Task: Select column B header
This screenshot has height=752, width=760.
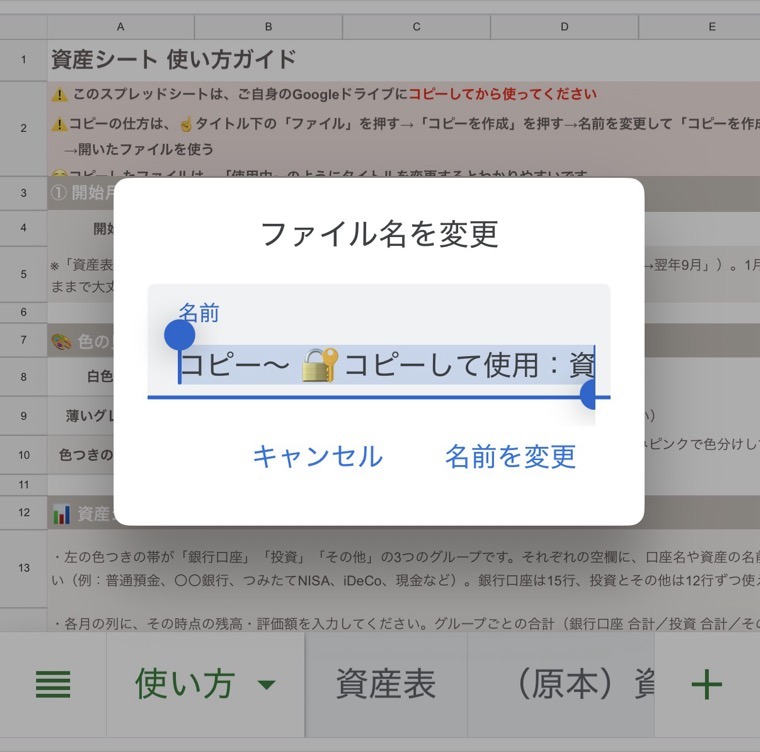Action: [x=269, y=27]
